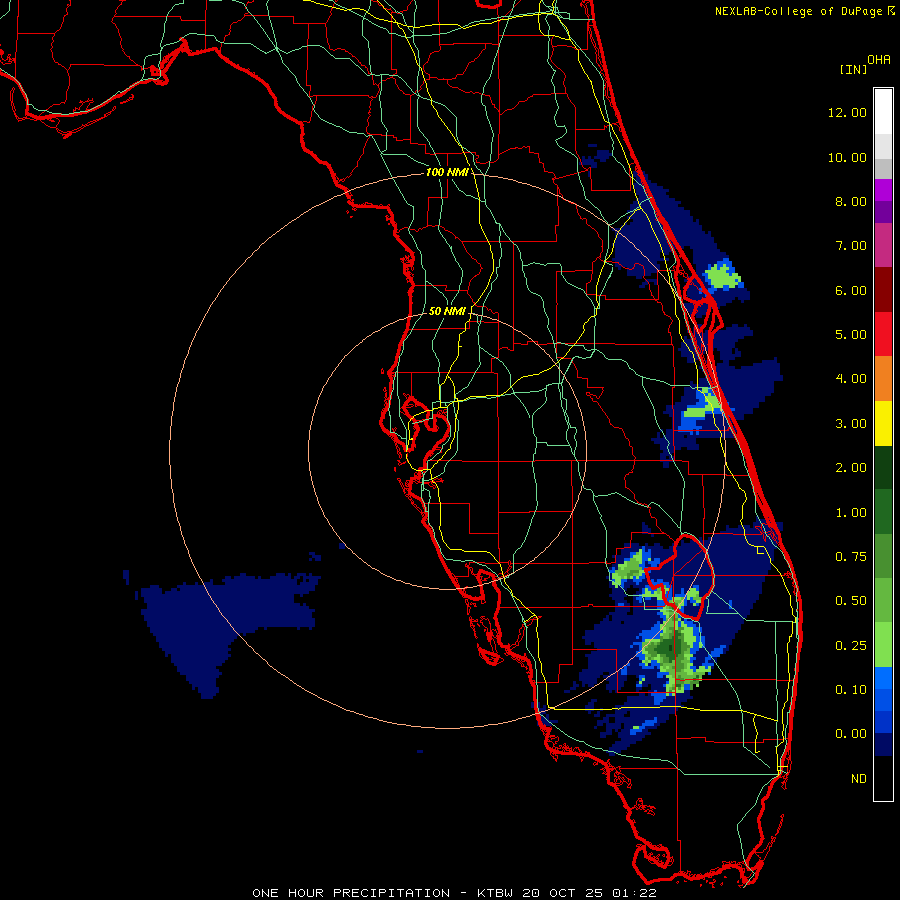Screen dimensions: 900x900
Task: Select the 4.00 legend value
Action: (851, 379)
